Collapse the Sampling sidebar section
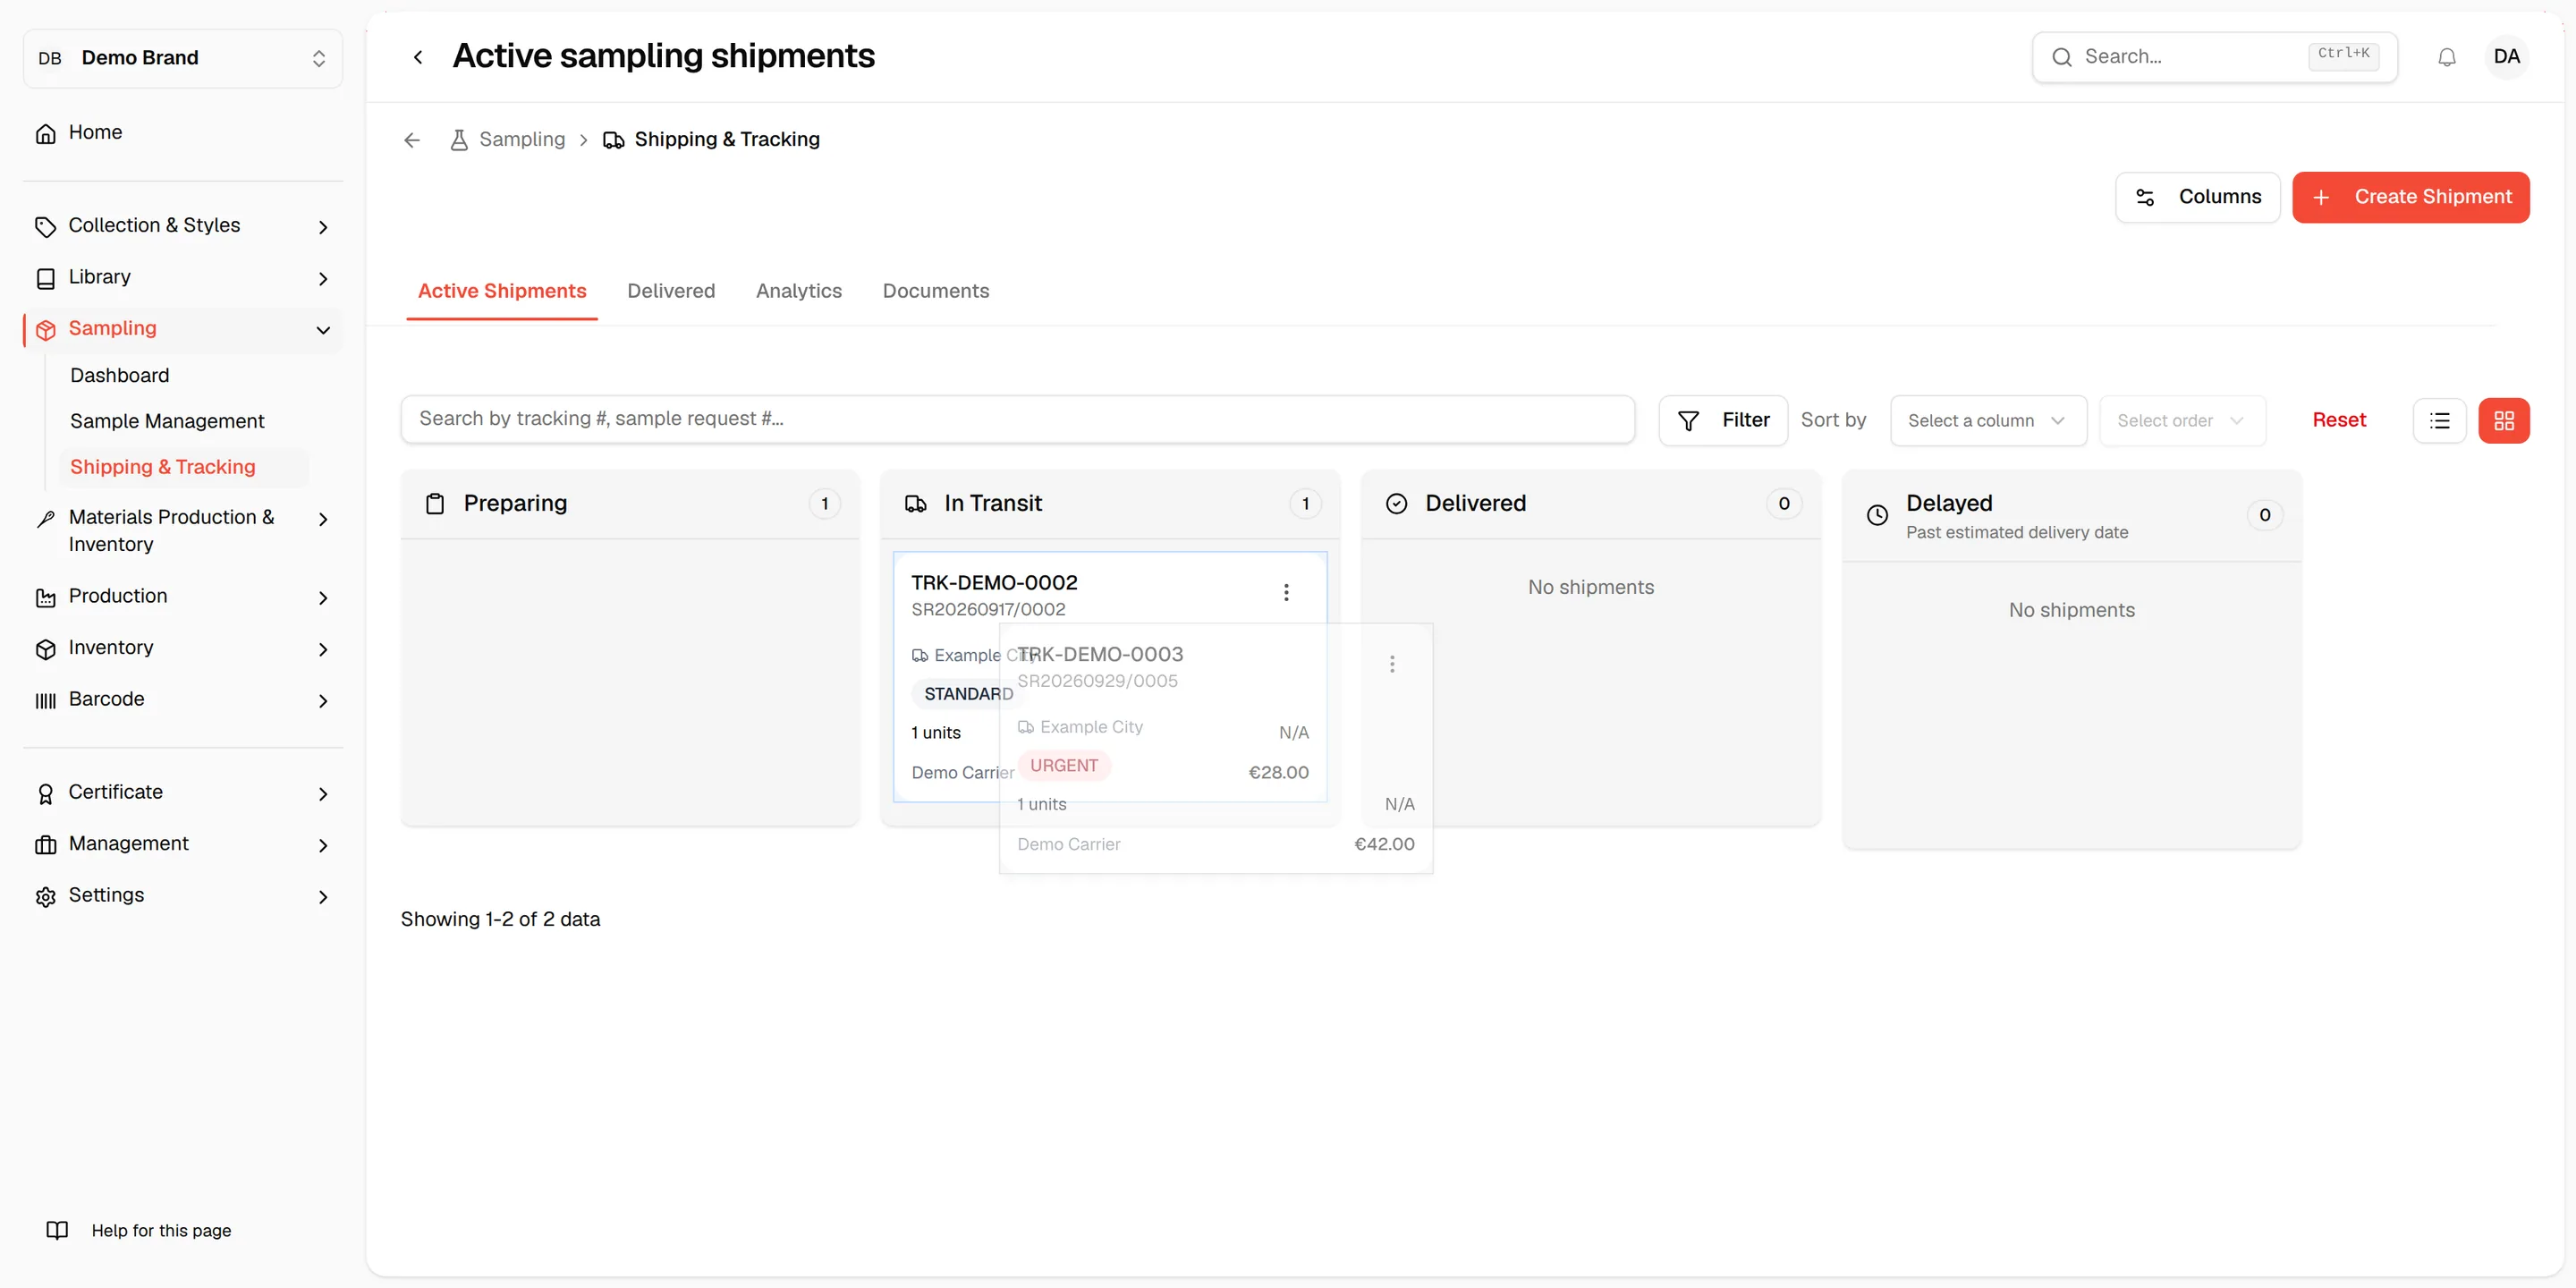Screen dimensions: 2576x1288 (x=182, y=329)
